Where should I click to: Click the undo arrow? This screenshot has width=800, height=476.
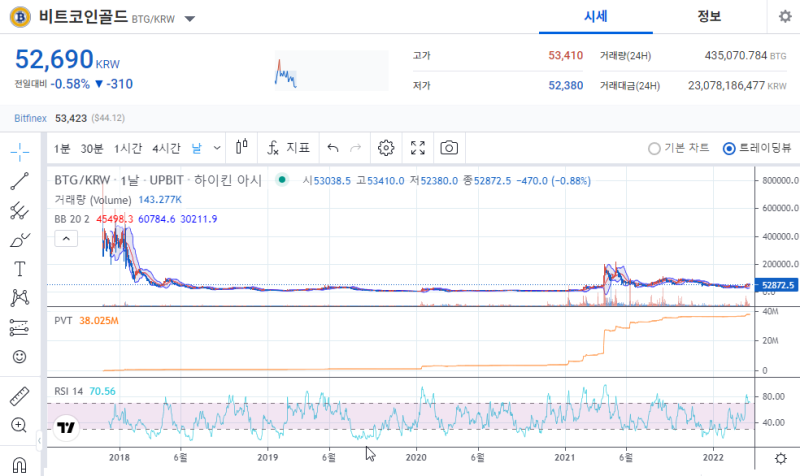(333, 148)
